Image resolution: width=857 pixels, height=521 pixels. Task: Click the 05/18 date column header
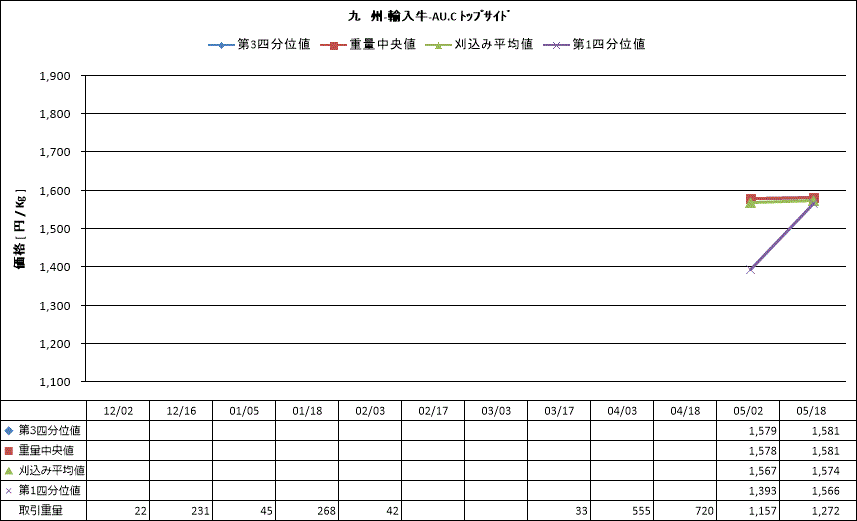[811, 411]
